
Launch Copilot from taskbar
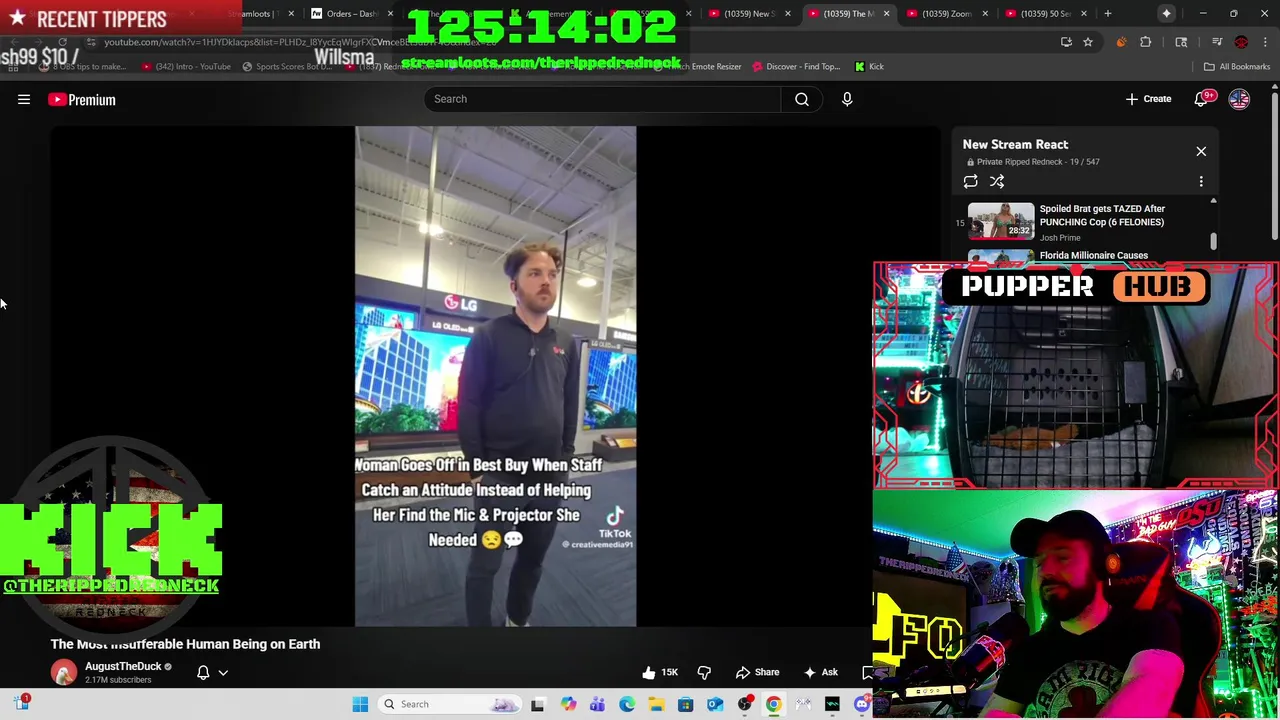click(x=568, y=704)
